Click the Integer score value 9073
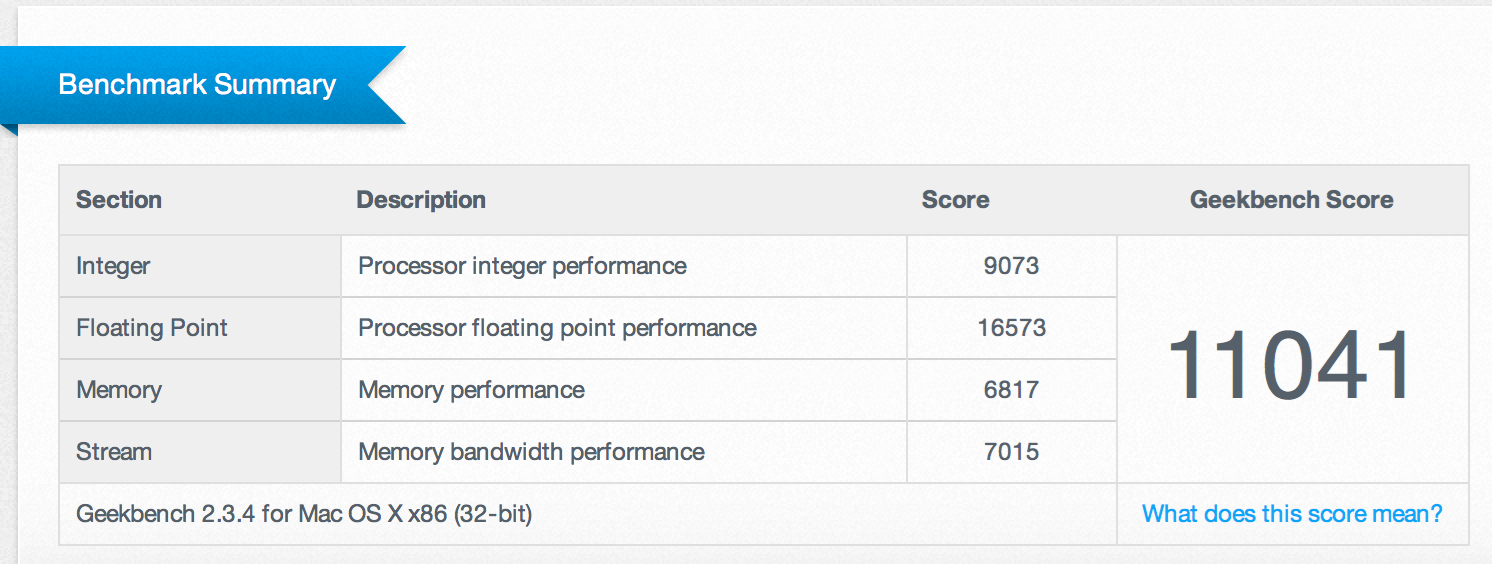The height and width of the screenshot is (564, 1492). (1011, 266)
